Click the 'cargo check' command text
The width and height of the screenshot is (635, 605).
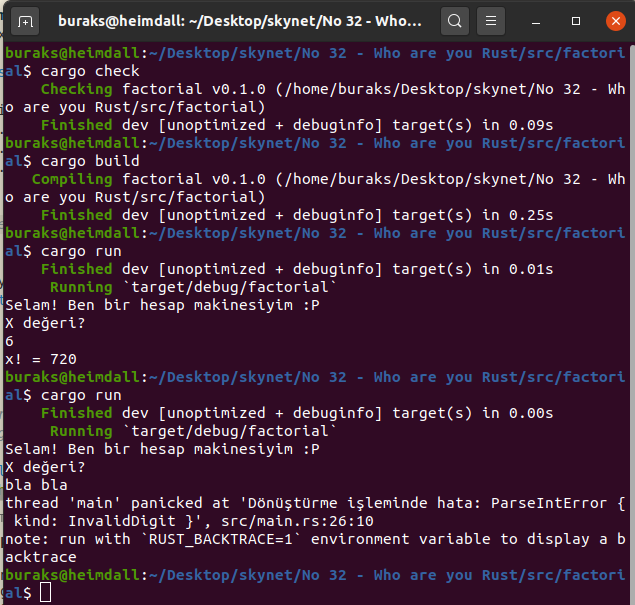coord(90,71)
